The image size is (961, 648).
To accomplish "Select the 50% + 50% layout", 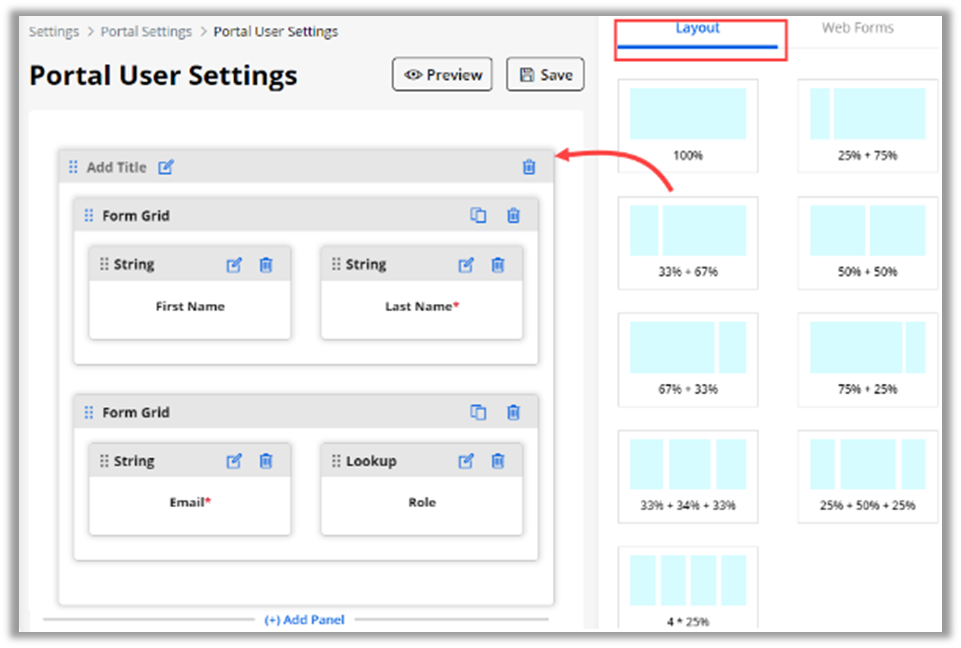I will (x=867, y=238).
